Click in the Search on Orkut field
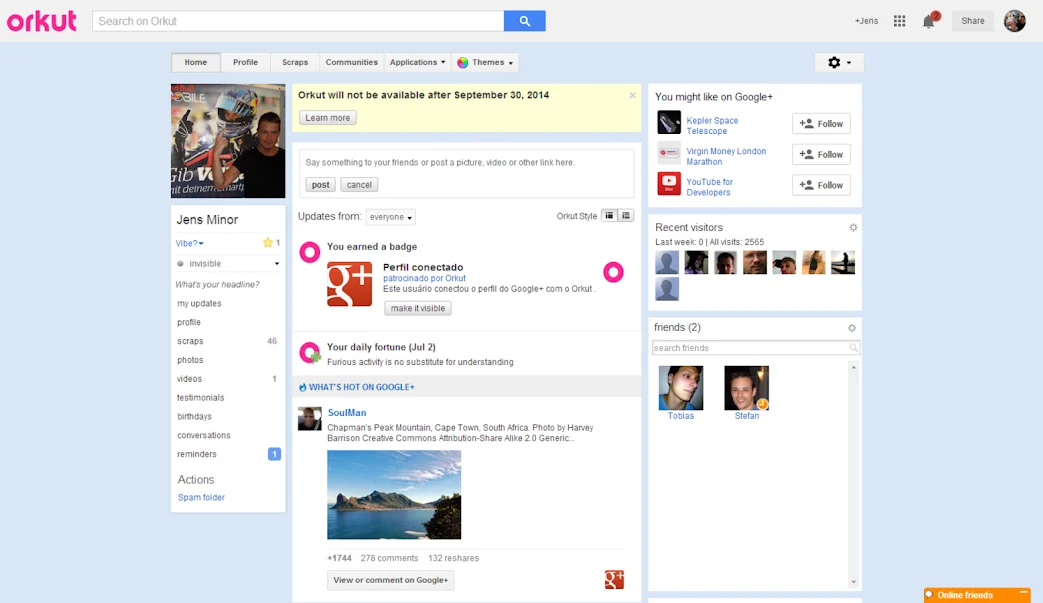Viewport: 1043px width, 603px height. [298, 21]
